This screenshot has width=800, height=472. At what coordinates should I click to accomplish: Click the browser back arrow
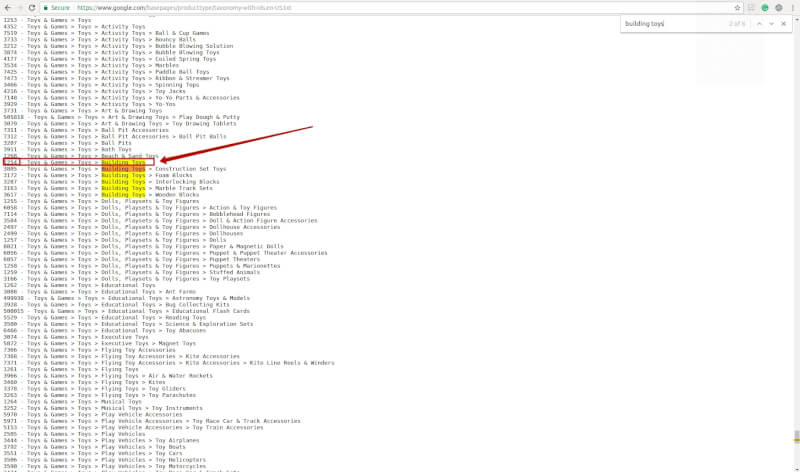7,6
